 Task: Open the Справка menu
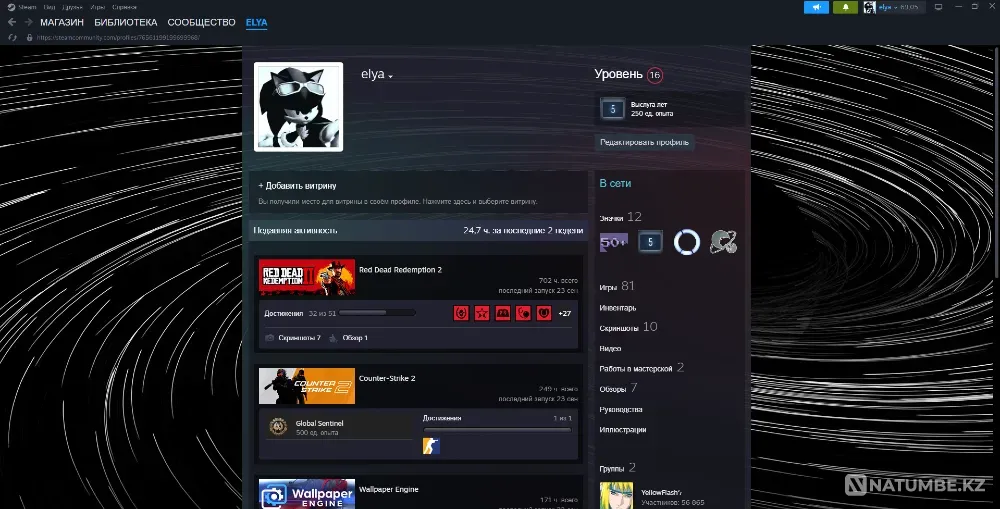pos(124,7)
